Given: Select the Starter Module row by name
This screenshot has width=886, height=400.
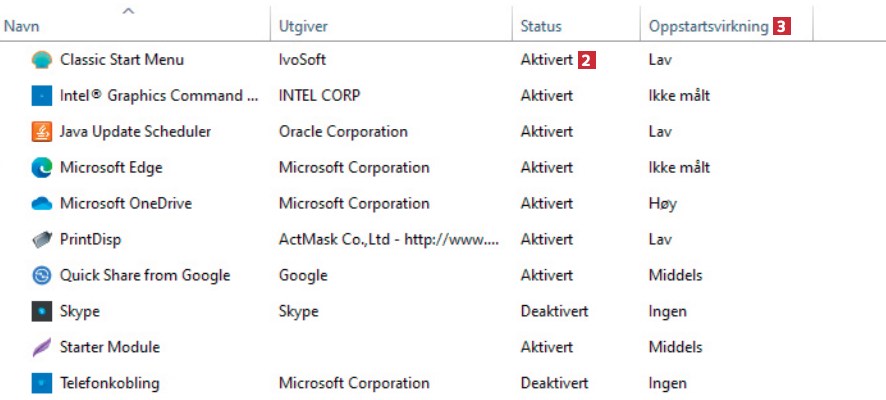Looking at the screenshot, I should [x=110, y=348].
